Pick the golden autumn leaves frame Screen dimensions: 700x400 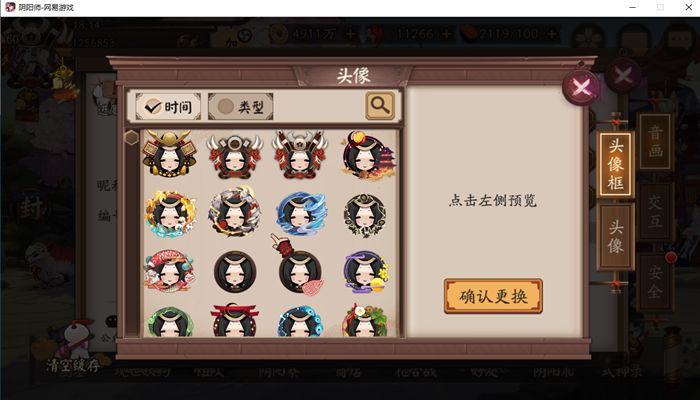point(170,214)
